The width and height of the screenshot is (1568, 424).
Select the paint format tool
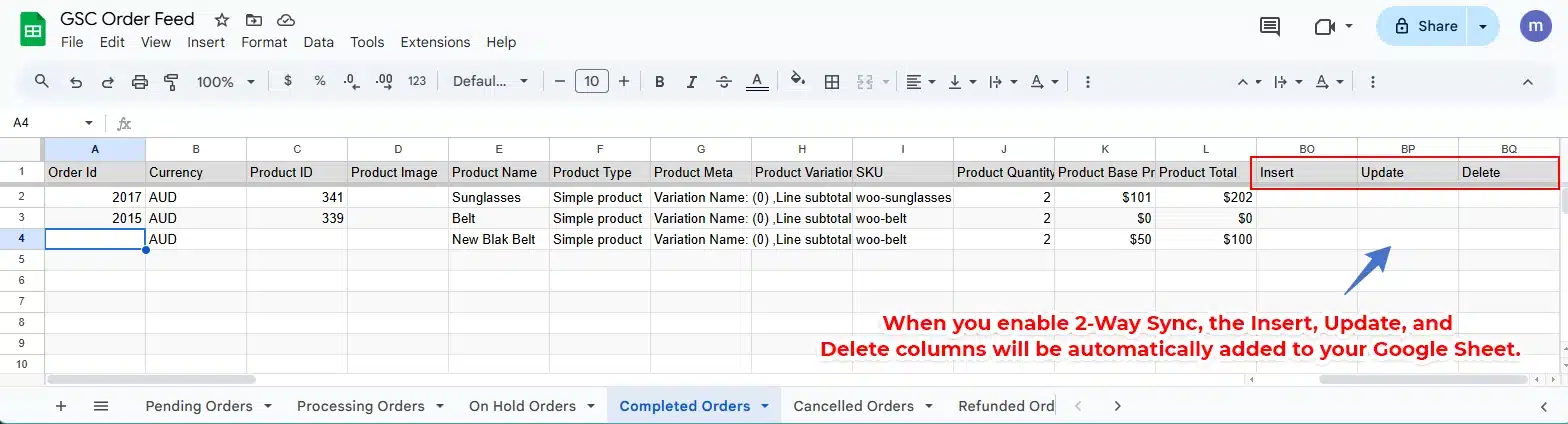tap(171, 82)
